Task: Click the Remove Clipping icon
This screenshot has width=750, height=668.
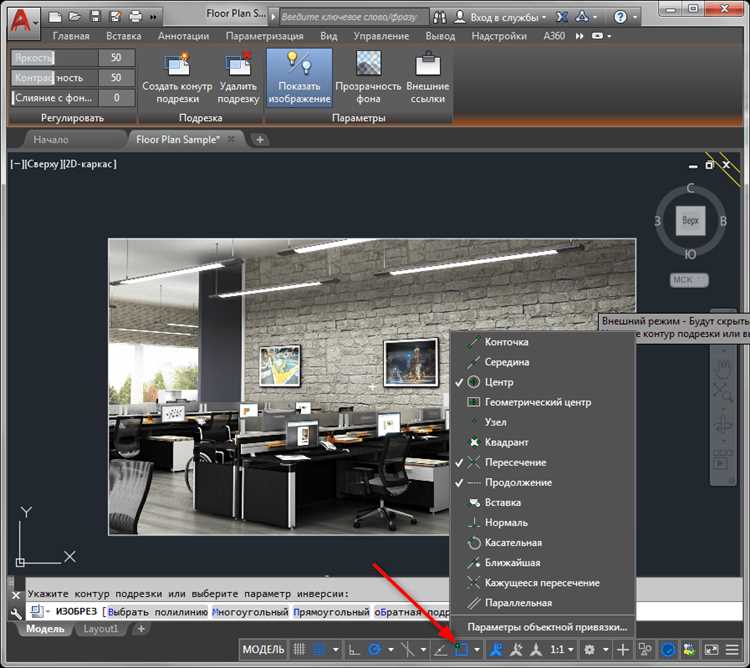Action: pos(238,66)
